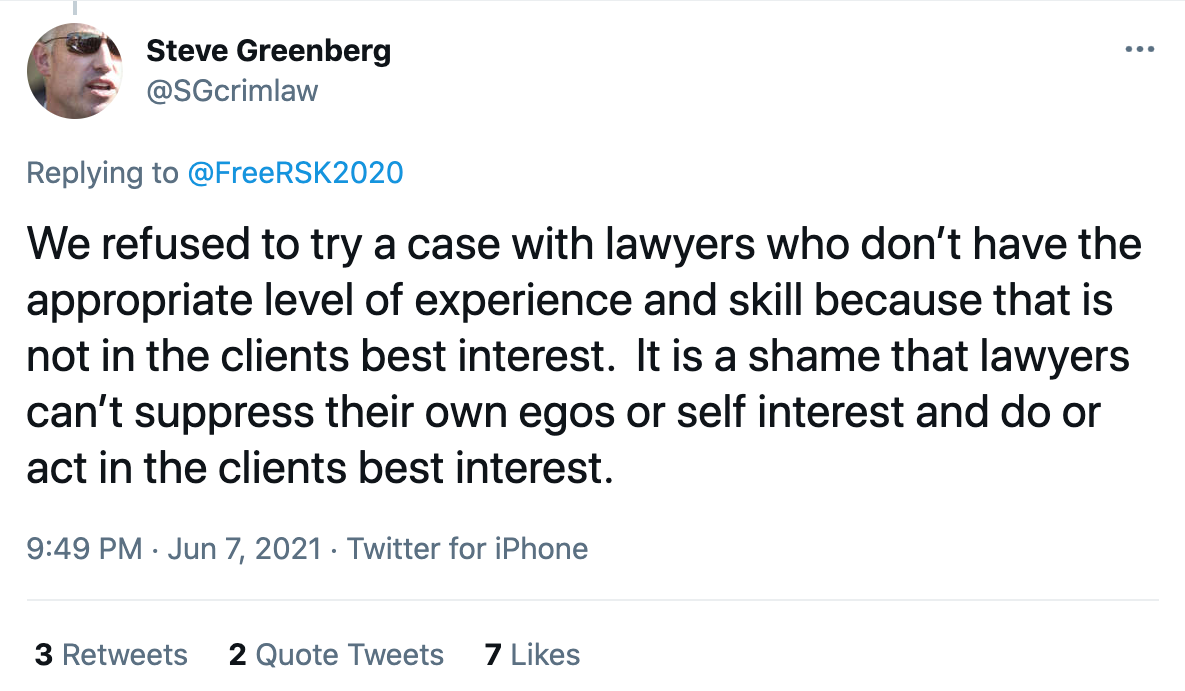Click the "Replying to" label
The width and height of the screenshot is (1185, 691).
tap(102, 173)
